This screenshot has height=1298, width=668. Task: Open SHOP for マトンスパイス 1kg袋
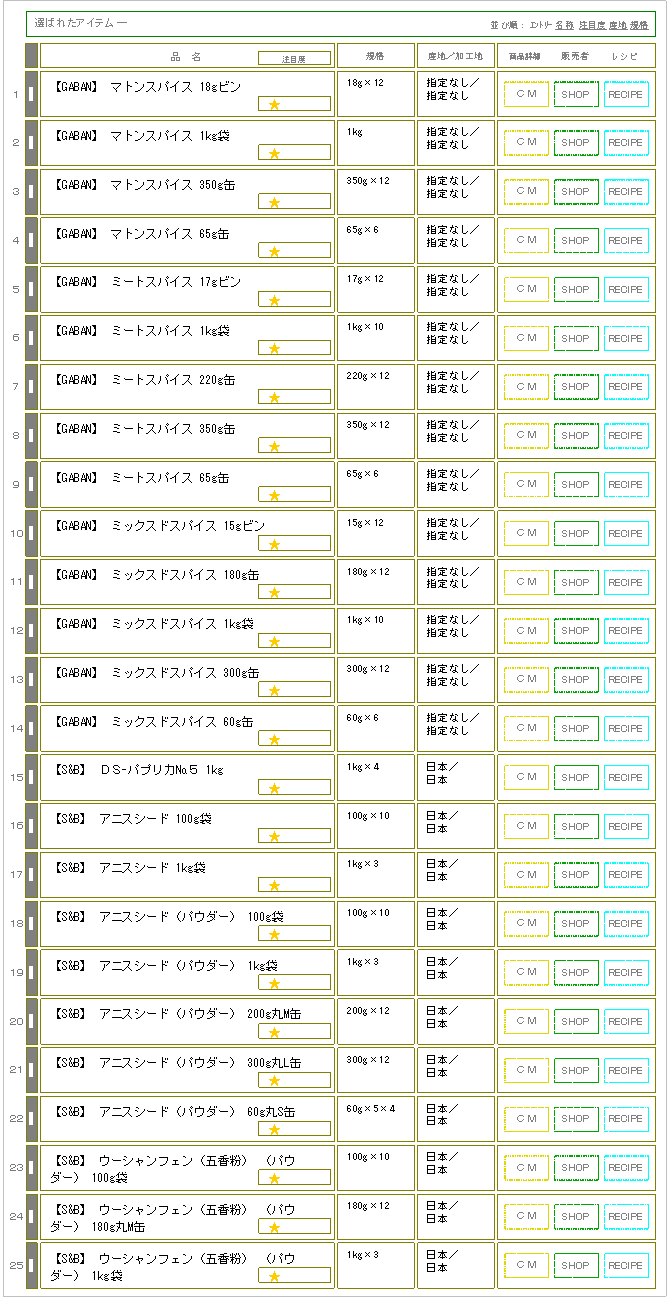pos(576,143)
